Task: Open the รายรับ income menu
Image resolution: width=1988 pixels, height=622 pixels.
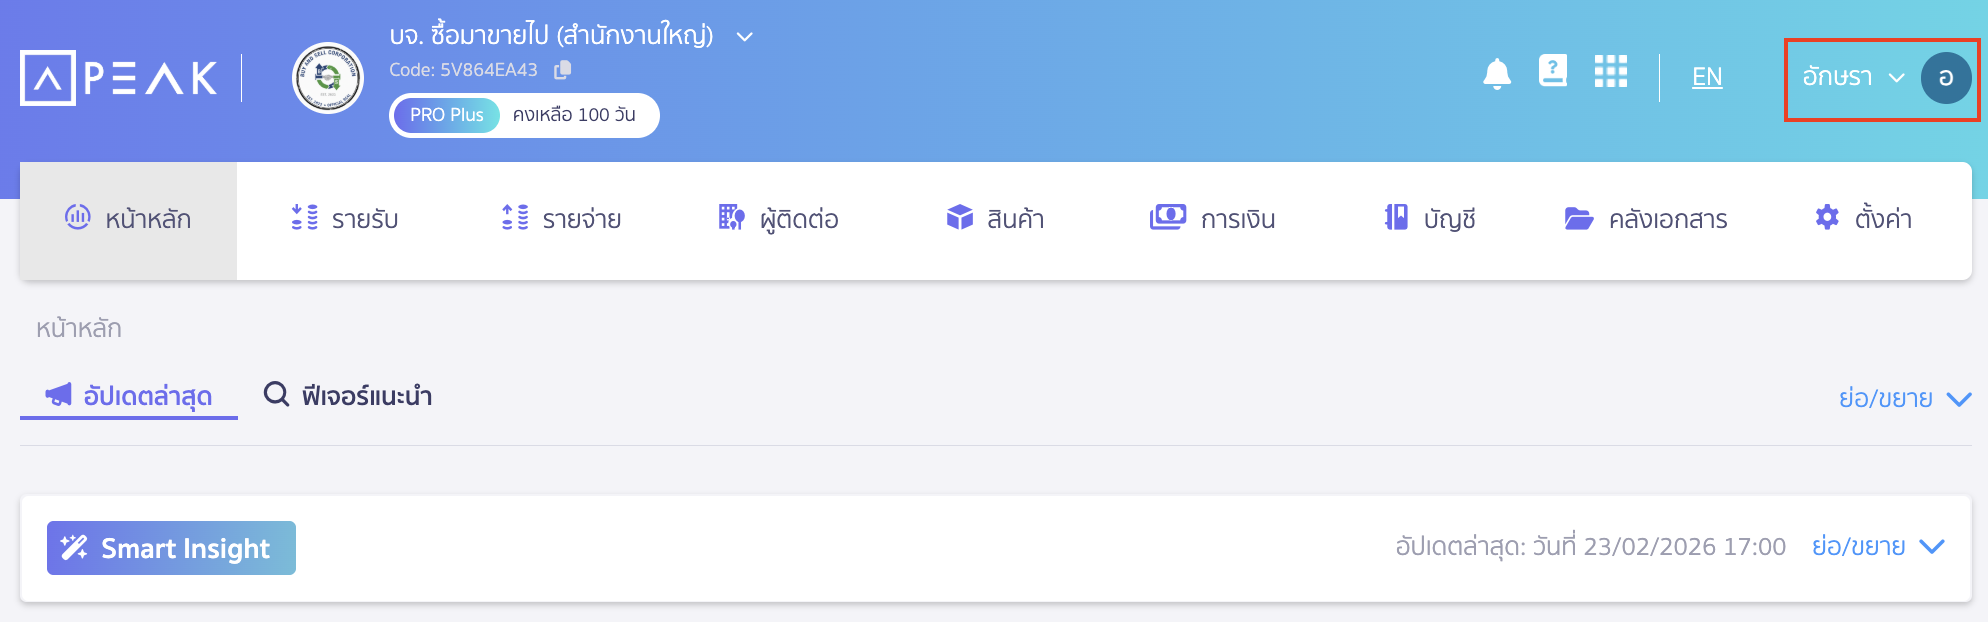Action: click(345, 219)
